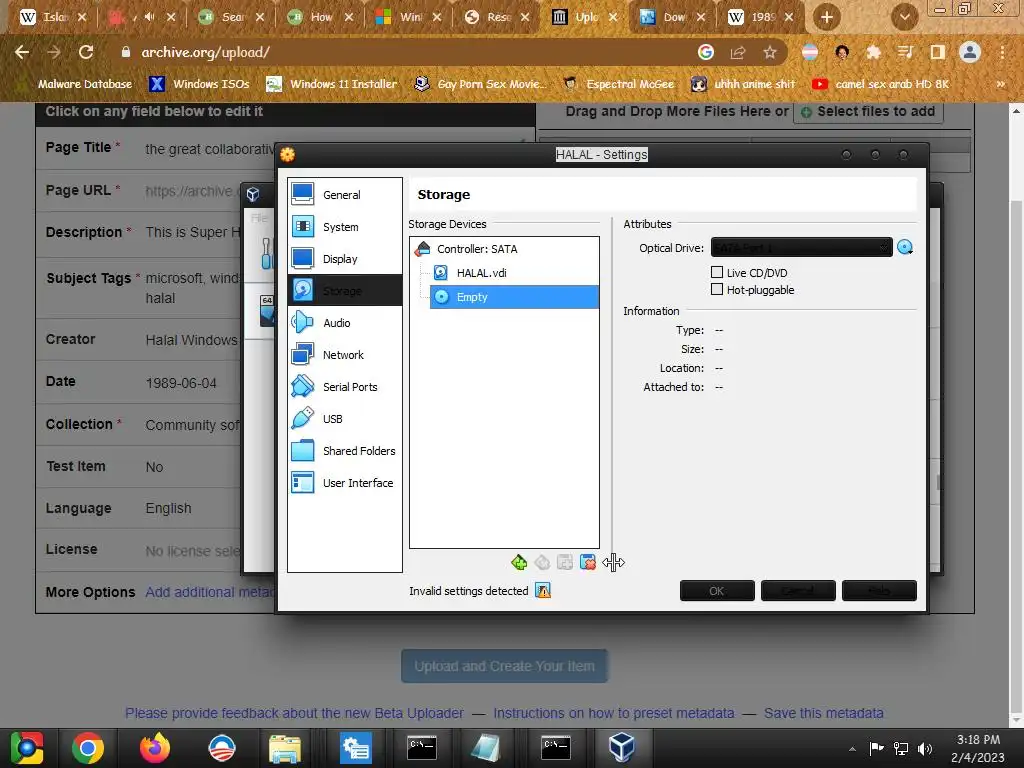Open the Chrome extensions puzzle icon
Viewport: 1024px width, 768px height.
pyautogui.click(x=873, y=52)
